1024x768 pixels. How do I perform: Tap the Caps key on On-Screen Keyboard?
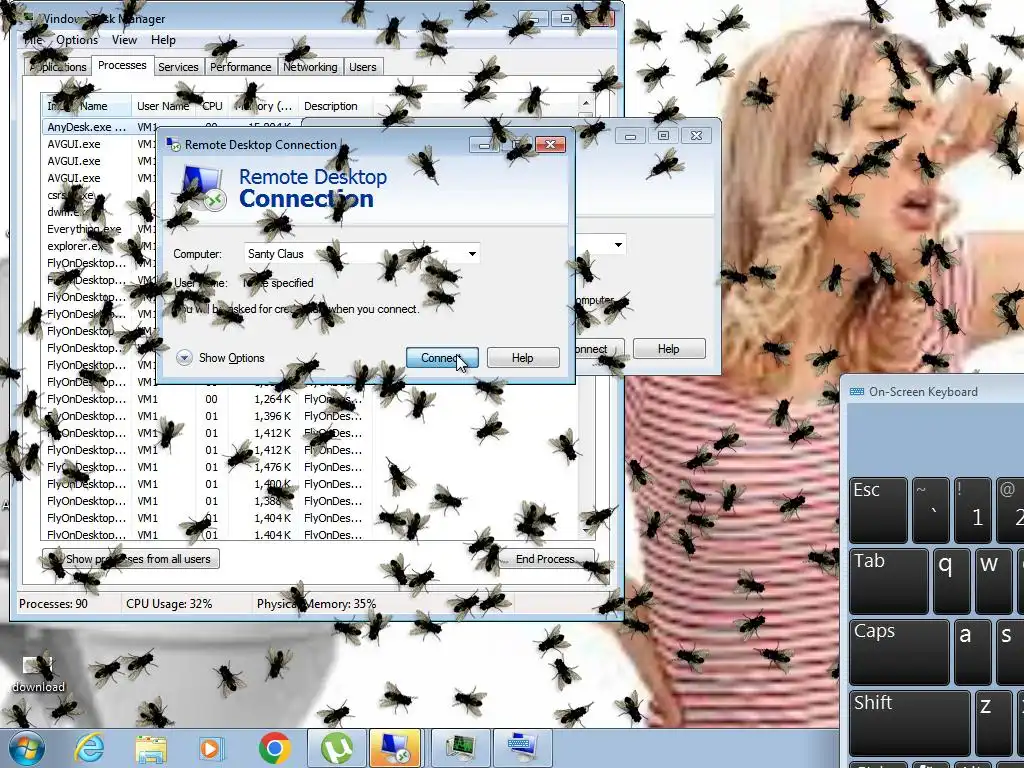point(899,652)
